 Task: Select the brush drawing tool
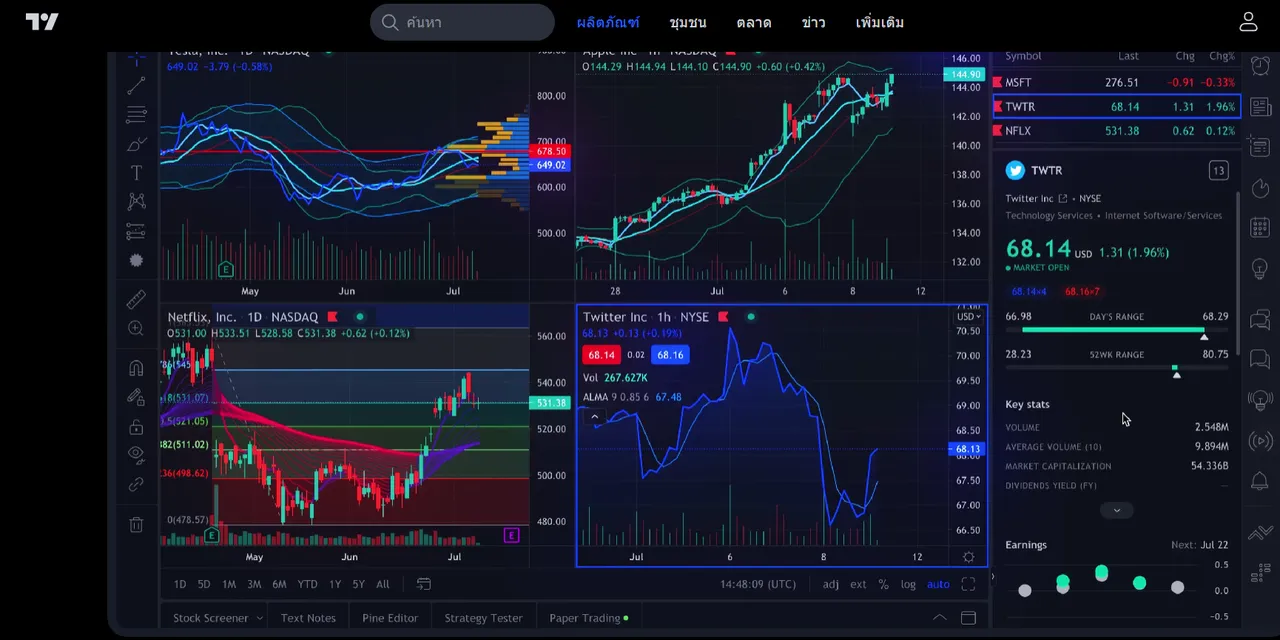click(136, 144)
